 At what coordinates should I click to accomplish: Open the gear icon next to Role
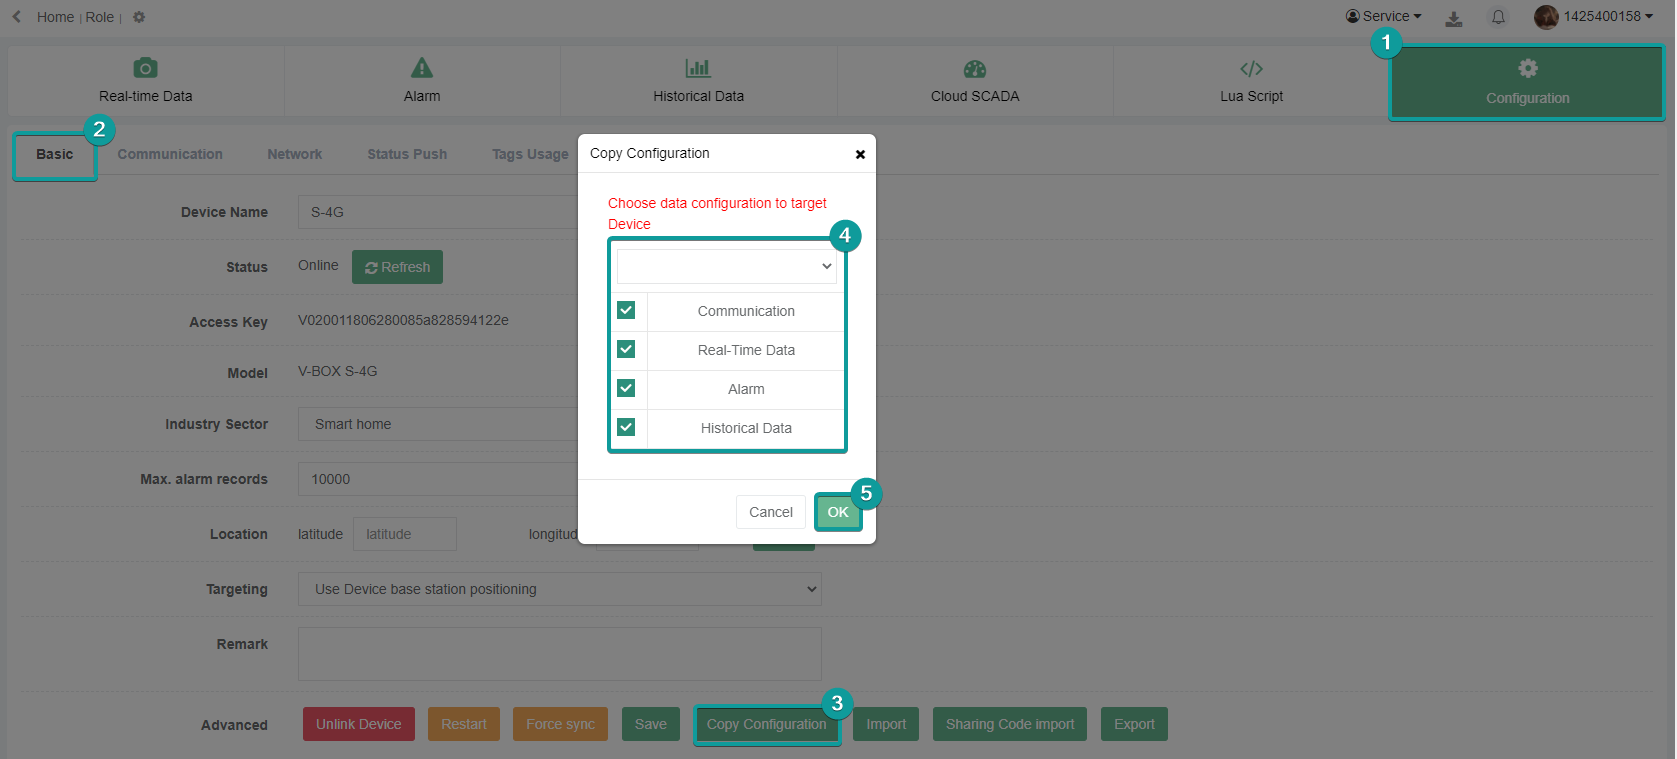(x=139, y=17)
